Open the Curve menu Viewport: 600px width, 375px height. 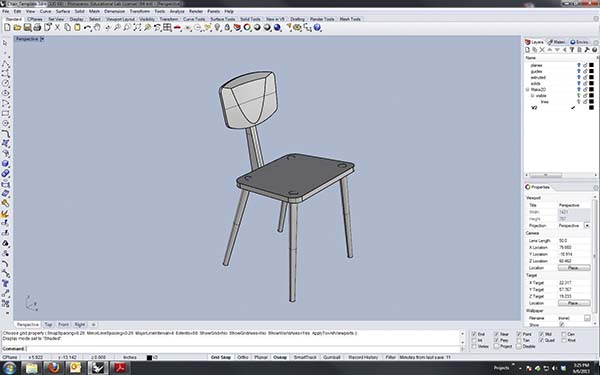[x=45, y=11]
